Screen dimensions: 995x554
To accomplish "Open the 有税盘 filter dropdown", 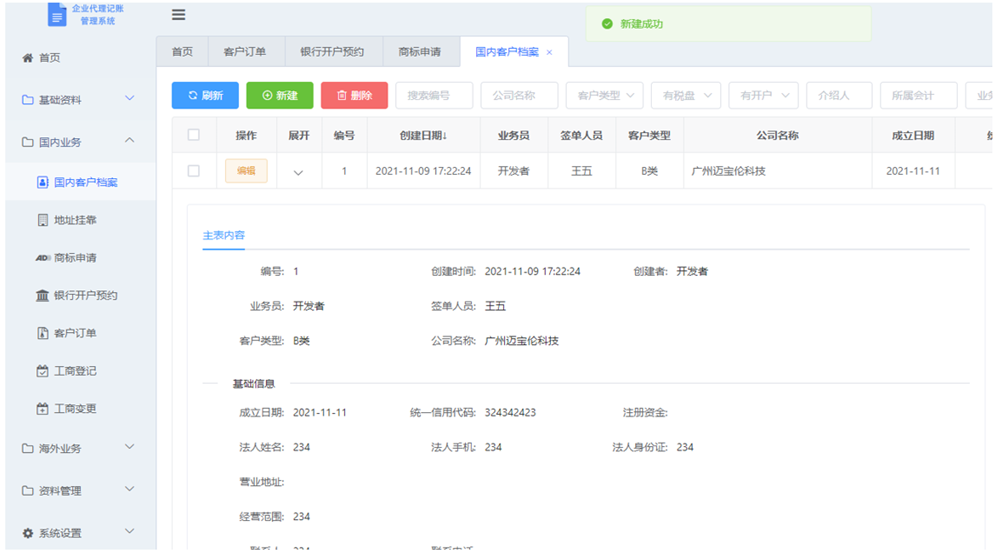I will (686, 96).
